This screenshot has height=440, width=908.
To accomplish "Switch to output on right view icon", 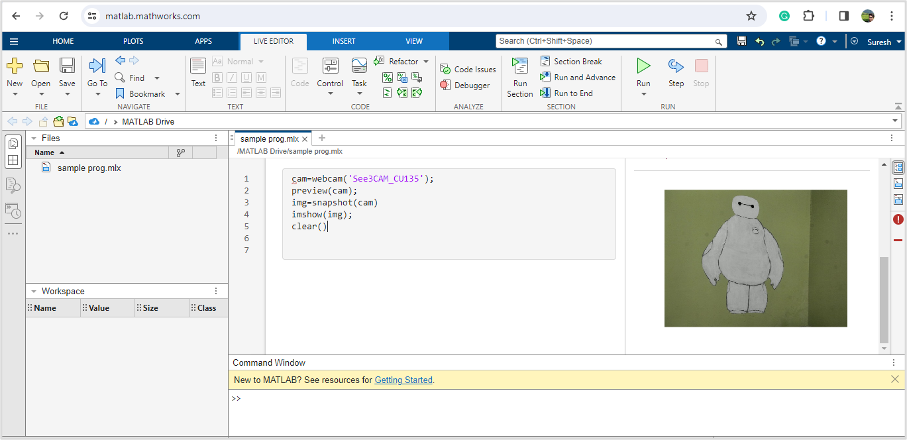I will click(x=898, y=168).
